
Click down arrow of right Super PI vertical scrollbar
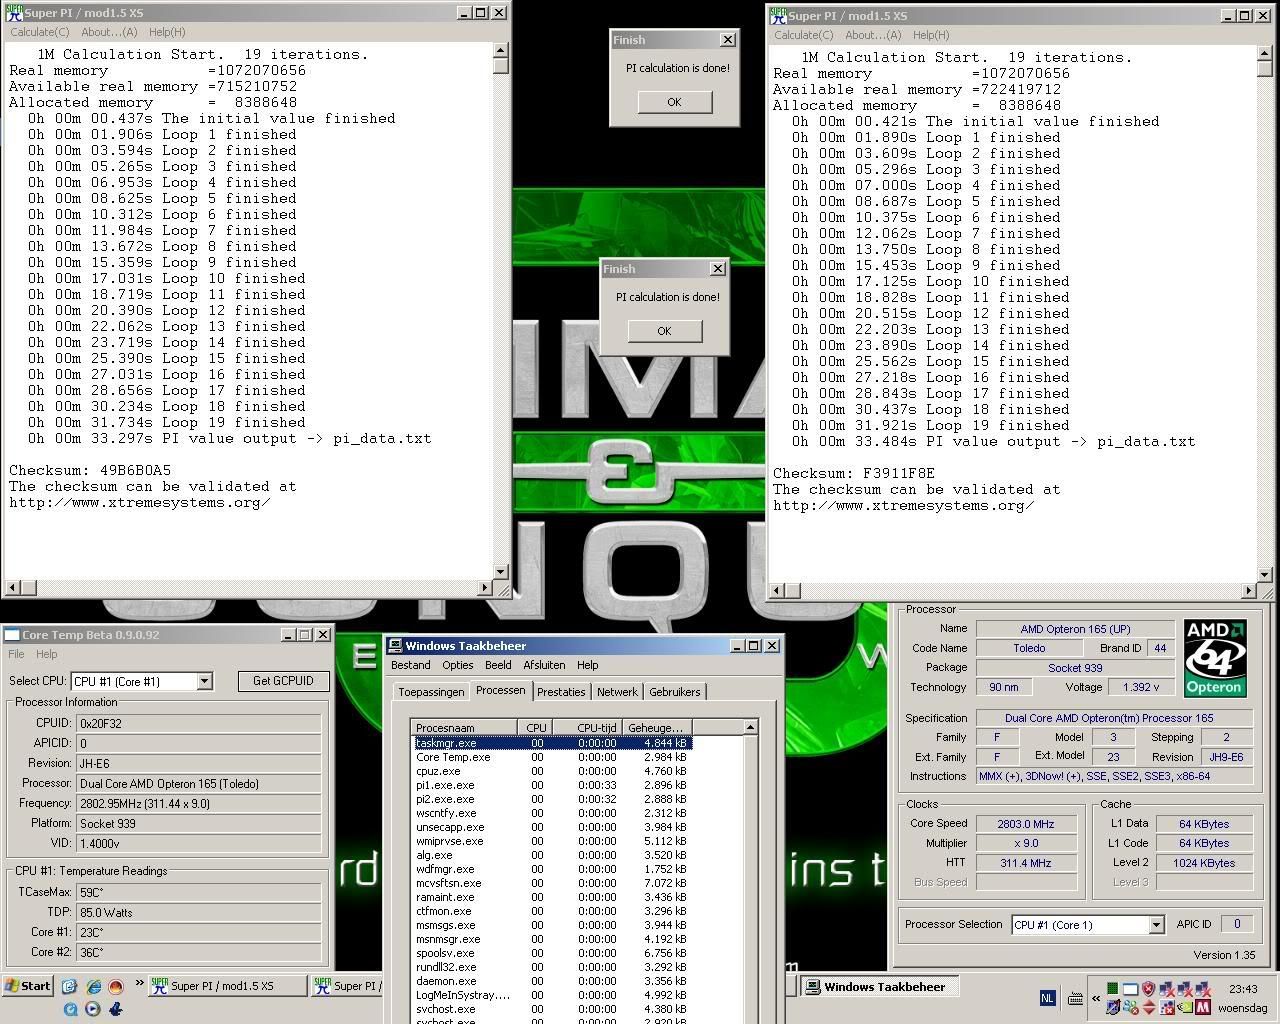coord(1265,576)
